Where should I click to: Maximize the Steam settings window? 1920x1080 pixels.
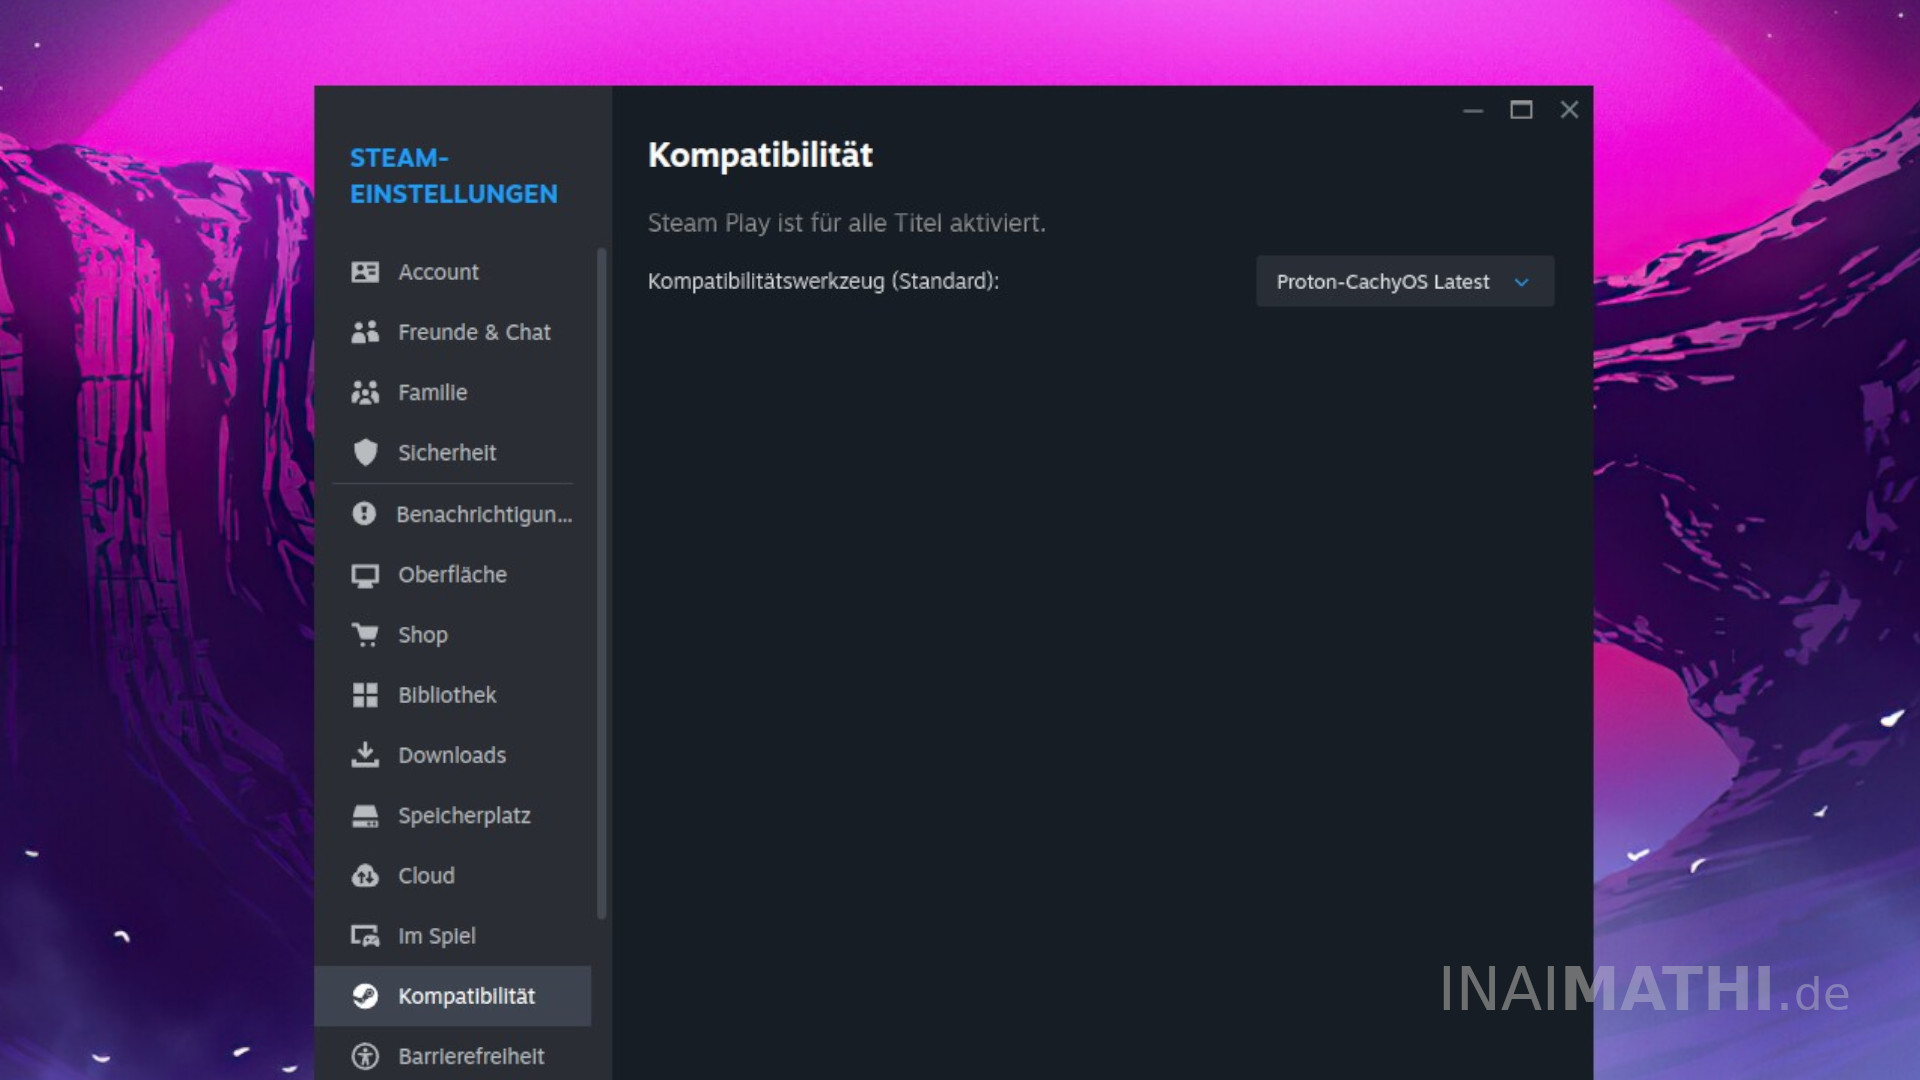(x=1520, y=110)
